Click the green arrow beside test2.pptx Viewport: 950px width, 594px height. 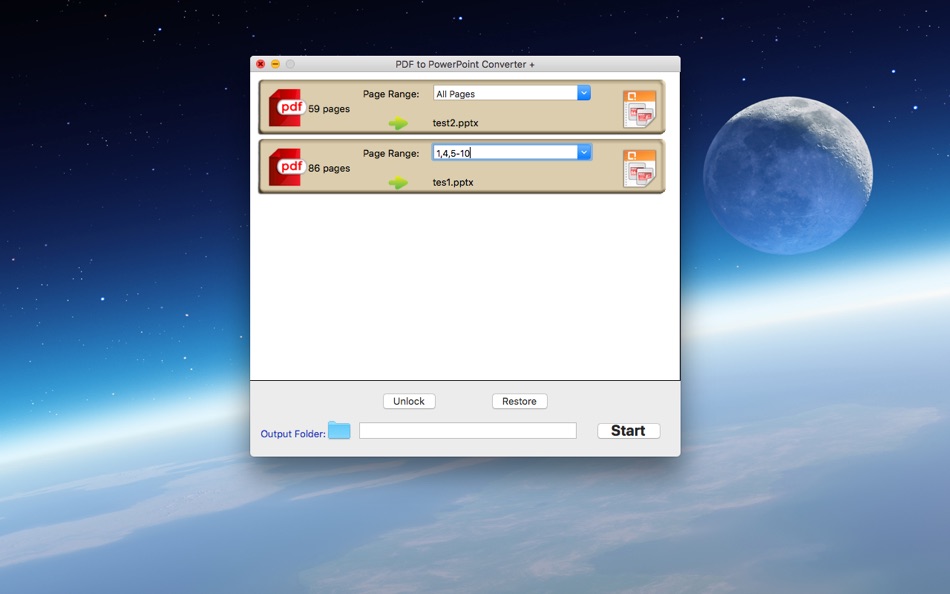pos(398,124)
